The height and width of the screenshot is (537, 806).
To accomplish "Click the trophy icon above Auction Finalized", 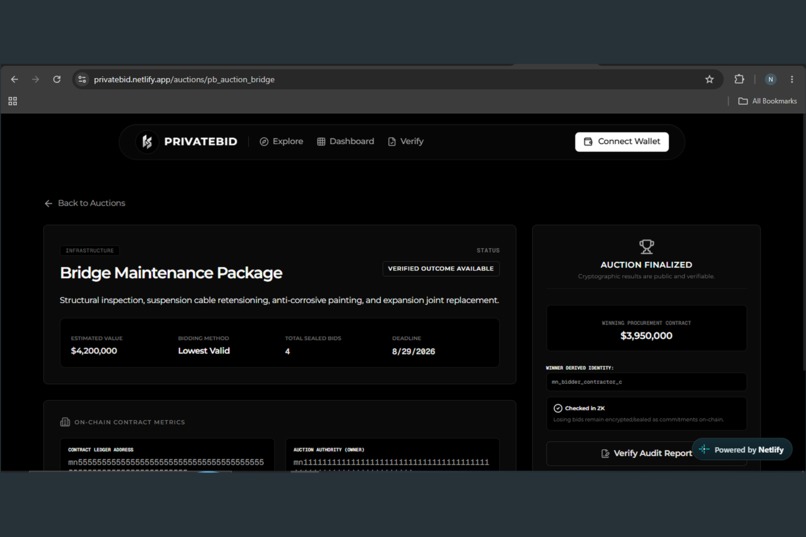I will click(646, 247).
